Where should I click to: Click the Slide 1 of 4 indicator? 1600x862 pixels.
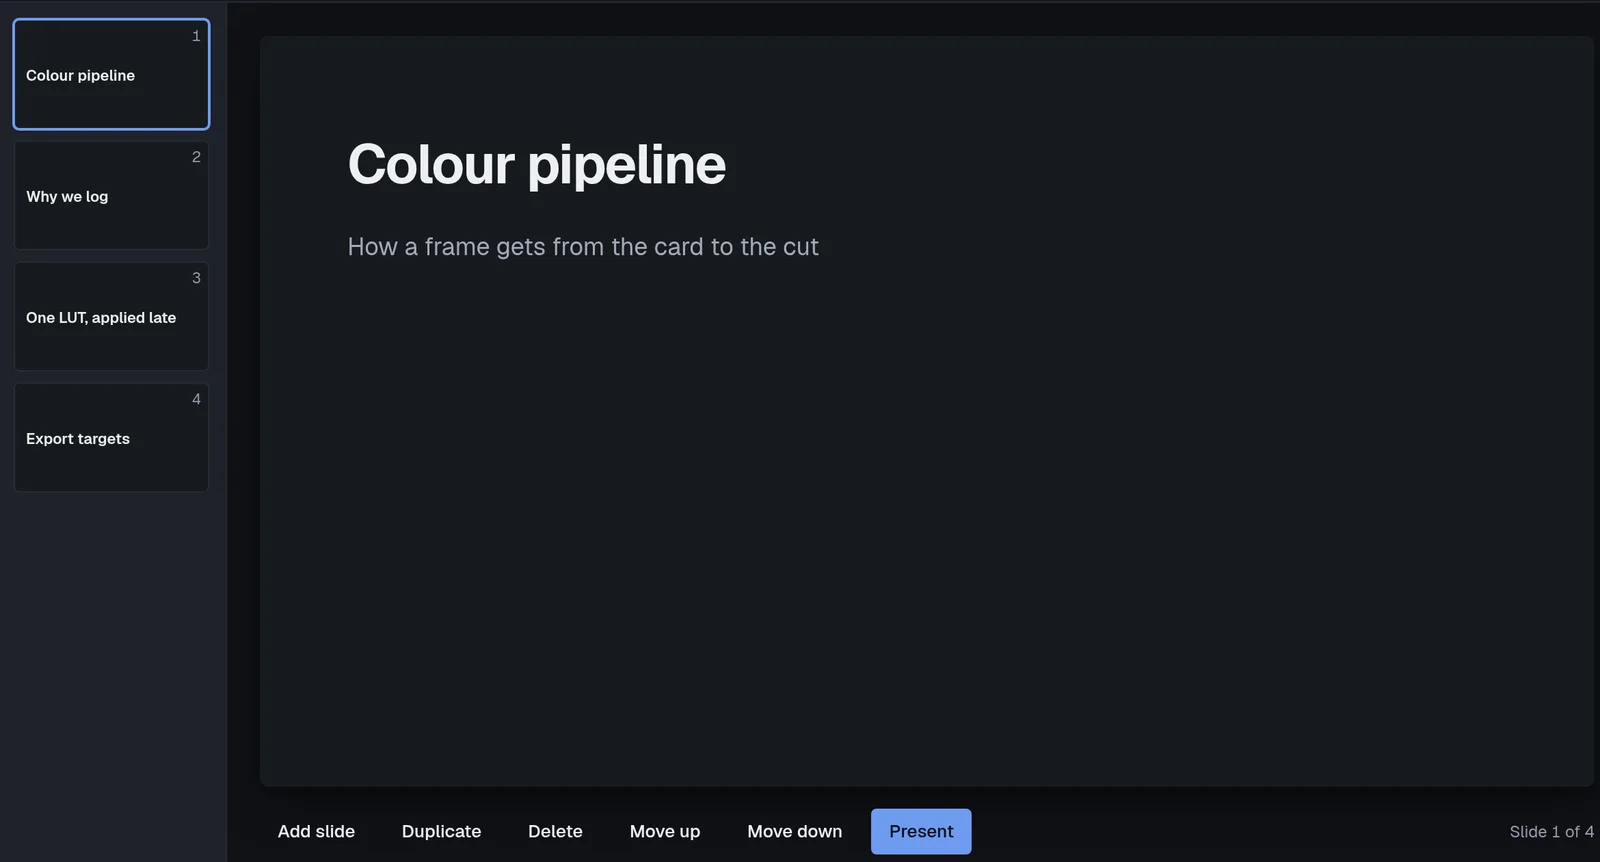(x=1551, y=832)
